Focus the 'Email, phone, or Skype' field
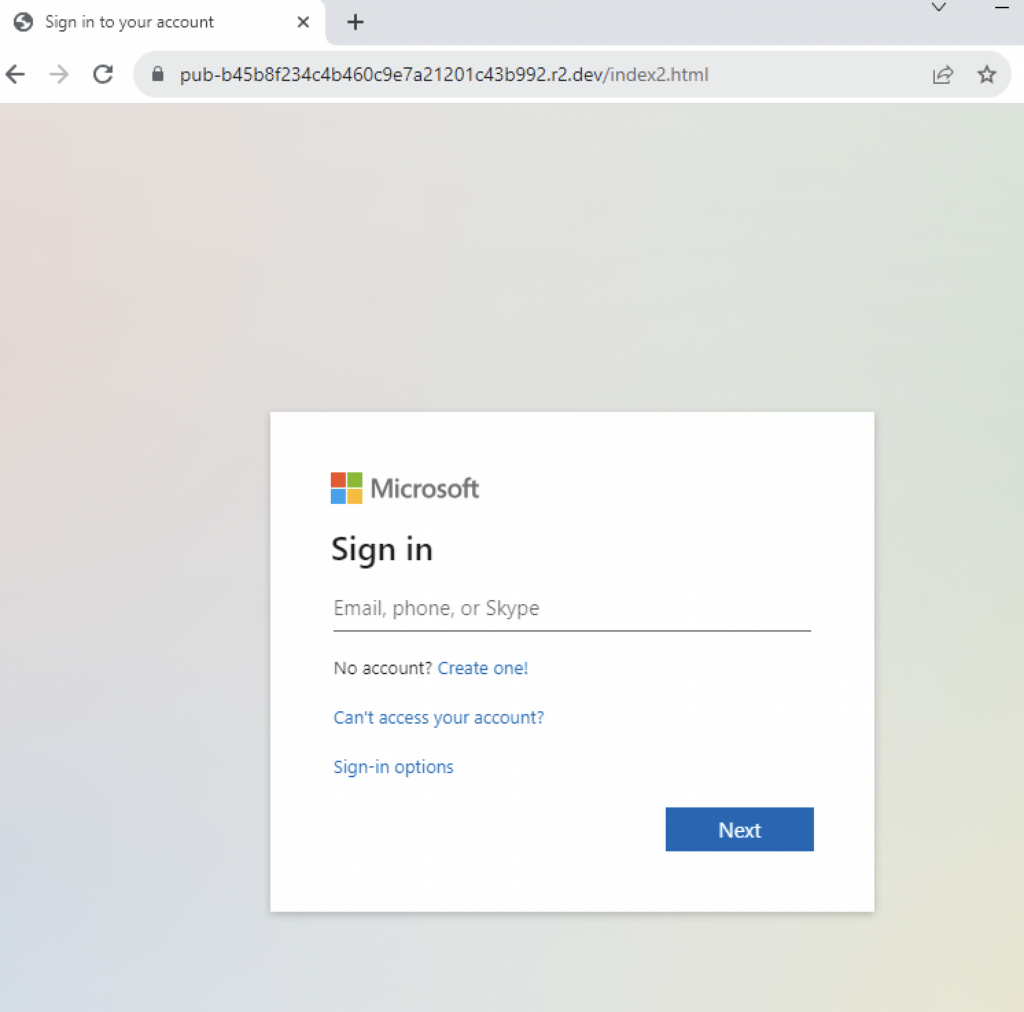The height and width of the screenshot is (1012, 1024). coord(572,609)
